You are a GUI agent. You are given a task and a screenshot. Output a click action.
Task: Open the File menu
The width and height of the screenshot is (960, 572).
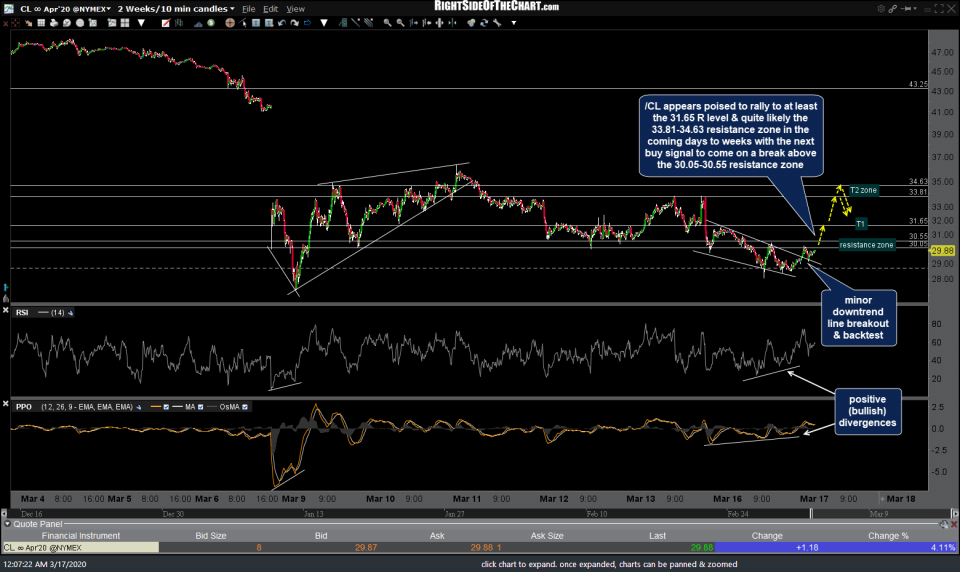click(248, 8)
